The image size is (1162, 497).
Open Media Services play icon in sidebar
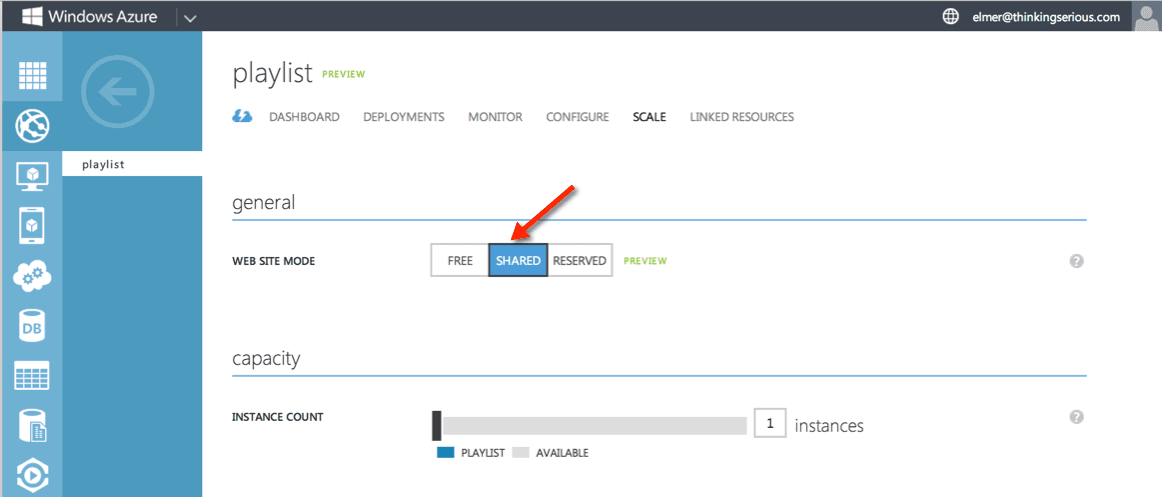[33, 474]
